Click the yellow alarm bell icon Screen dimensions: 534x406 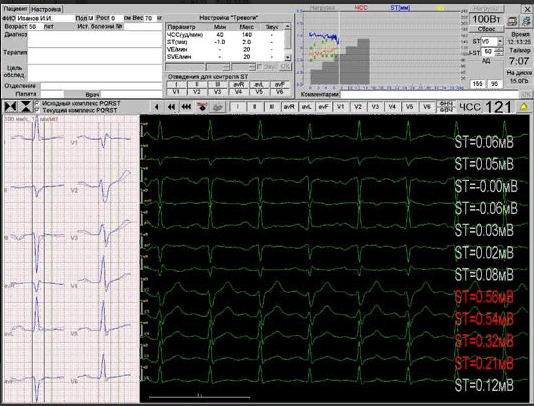tap(524, 107)
